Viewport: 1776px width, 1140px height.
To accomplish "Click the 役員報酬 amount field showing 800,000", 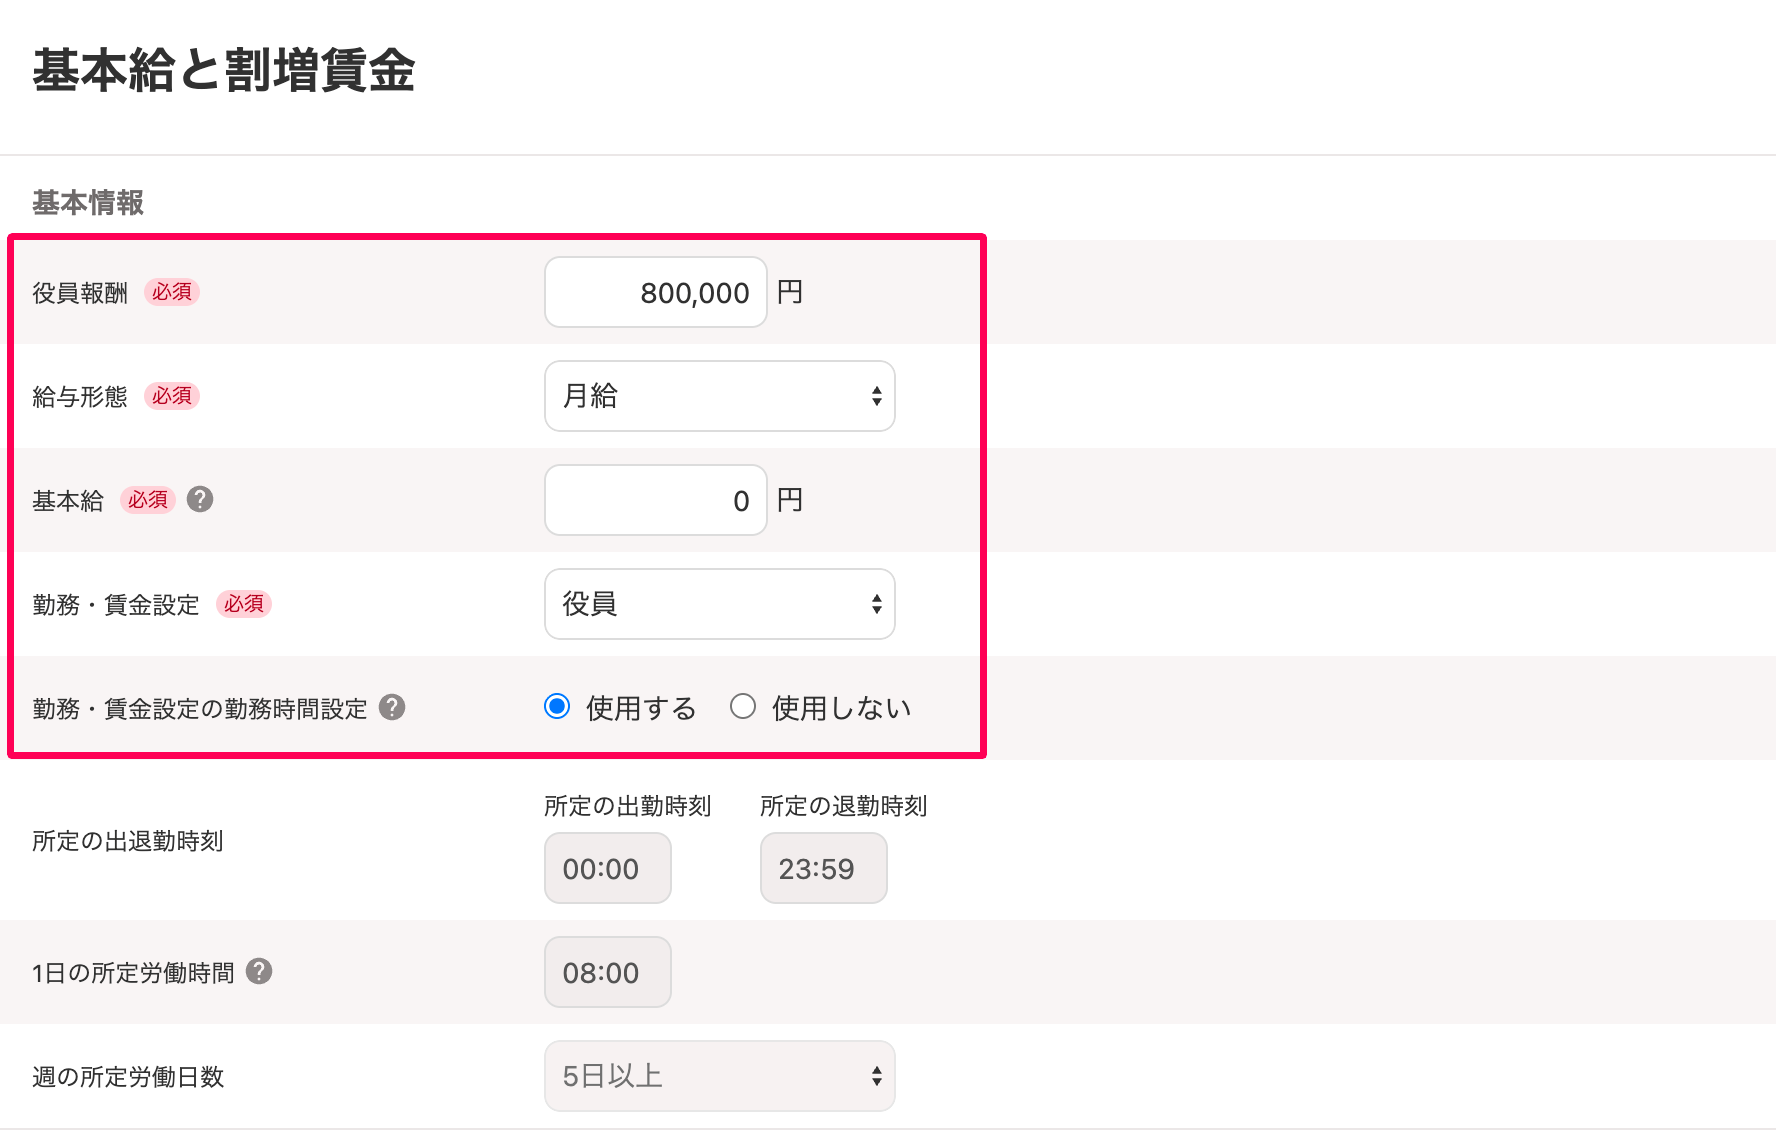I will [656, 292].
